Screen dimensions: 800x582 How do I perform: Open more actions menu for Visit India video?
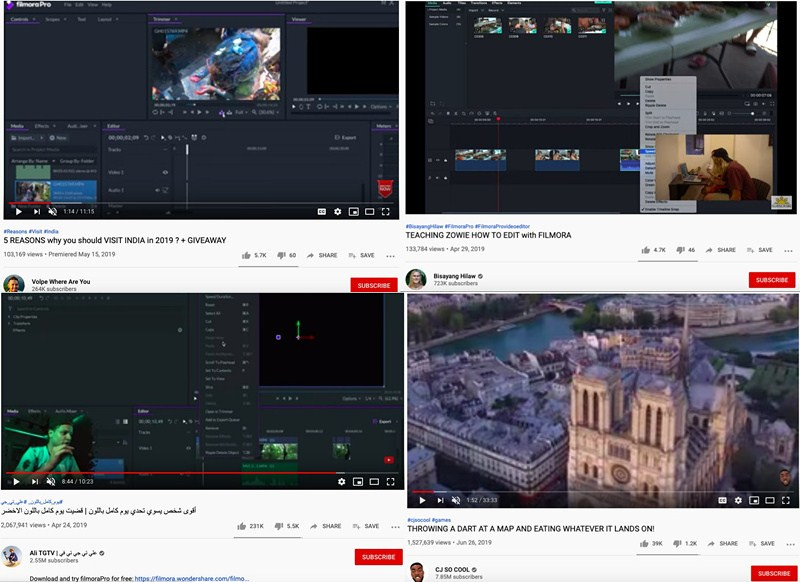click(x=388, y=255)
